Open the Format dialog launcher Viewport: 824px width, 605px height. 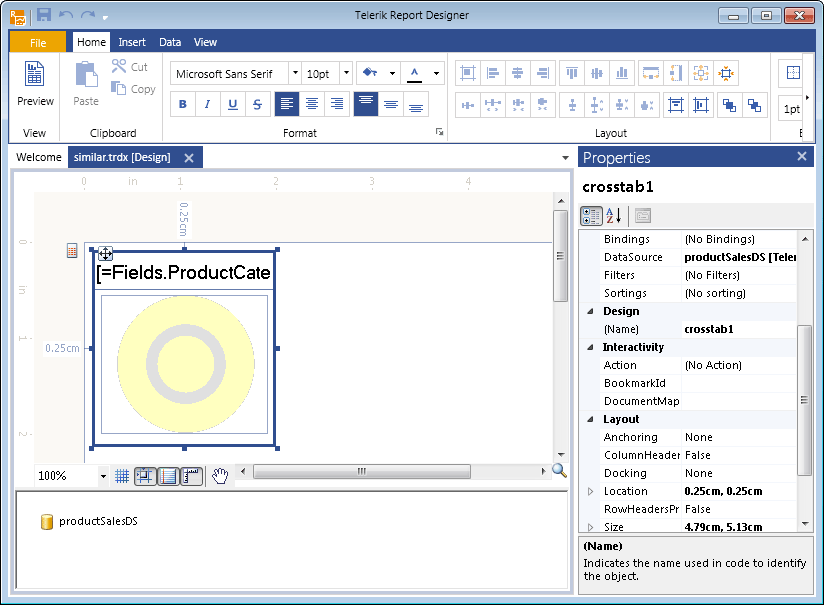click(439, 132)
